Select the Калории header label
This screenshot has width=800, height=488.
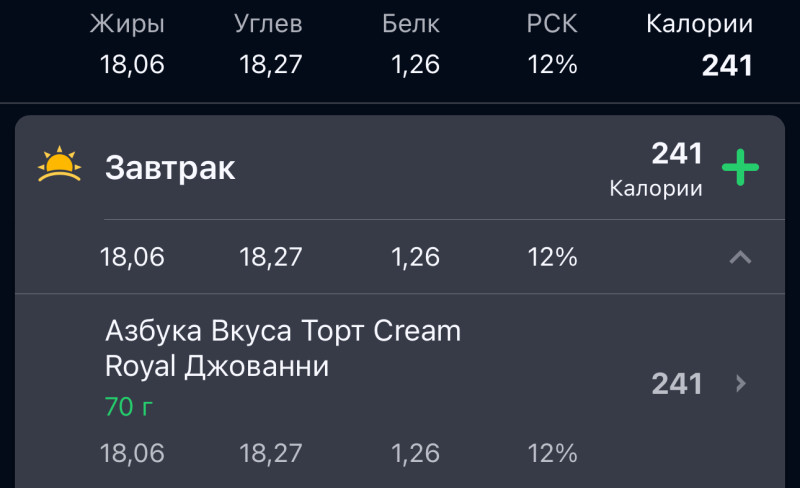699,25
